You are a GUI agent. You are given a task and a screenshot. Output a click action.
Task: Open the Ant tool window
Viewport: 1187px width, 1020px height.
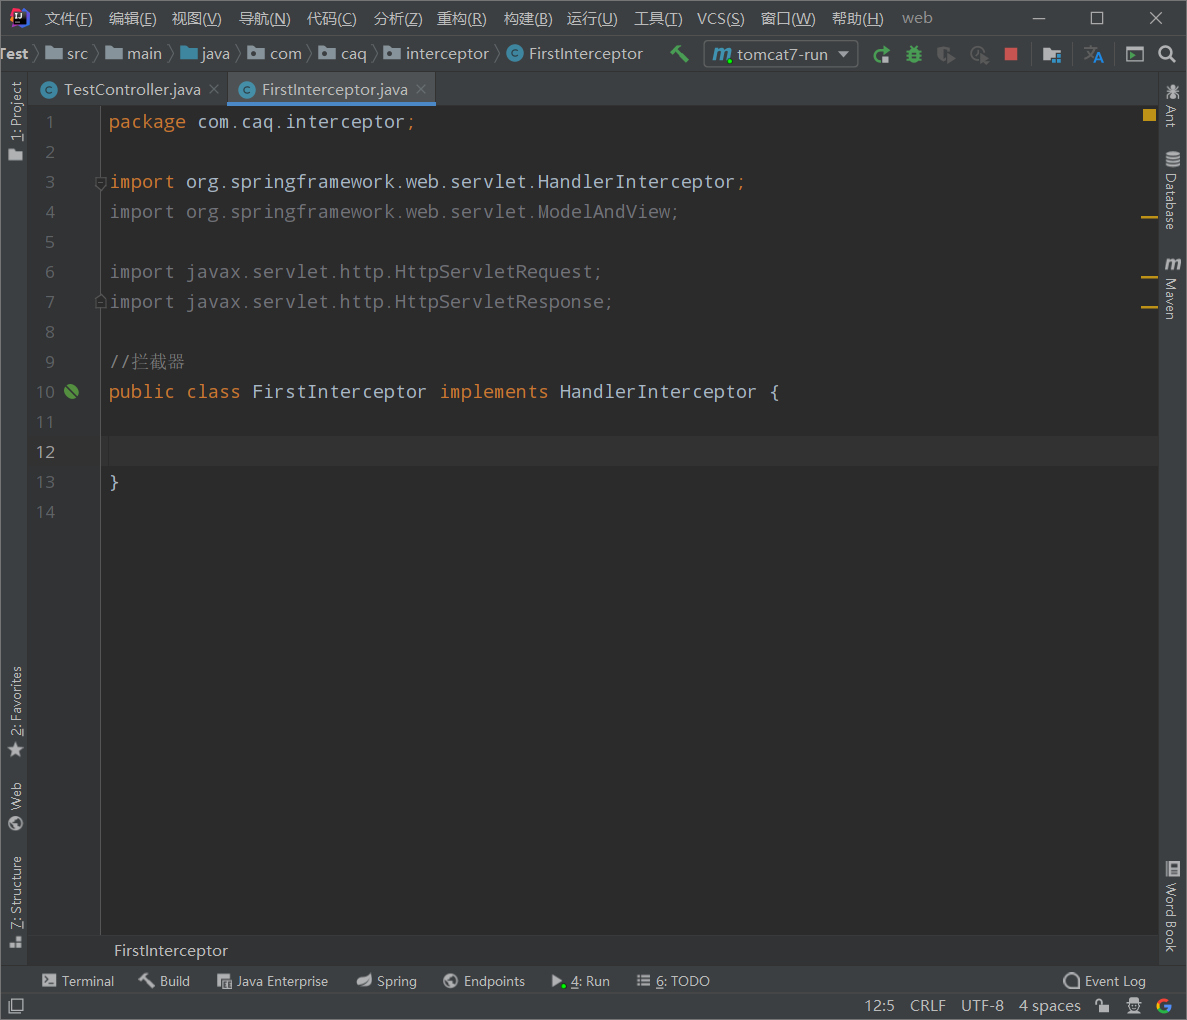pyautogui.click(x=1172, y=106)
